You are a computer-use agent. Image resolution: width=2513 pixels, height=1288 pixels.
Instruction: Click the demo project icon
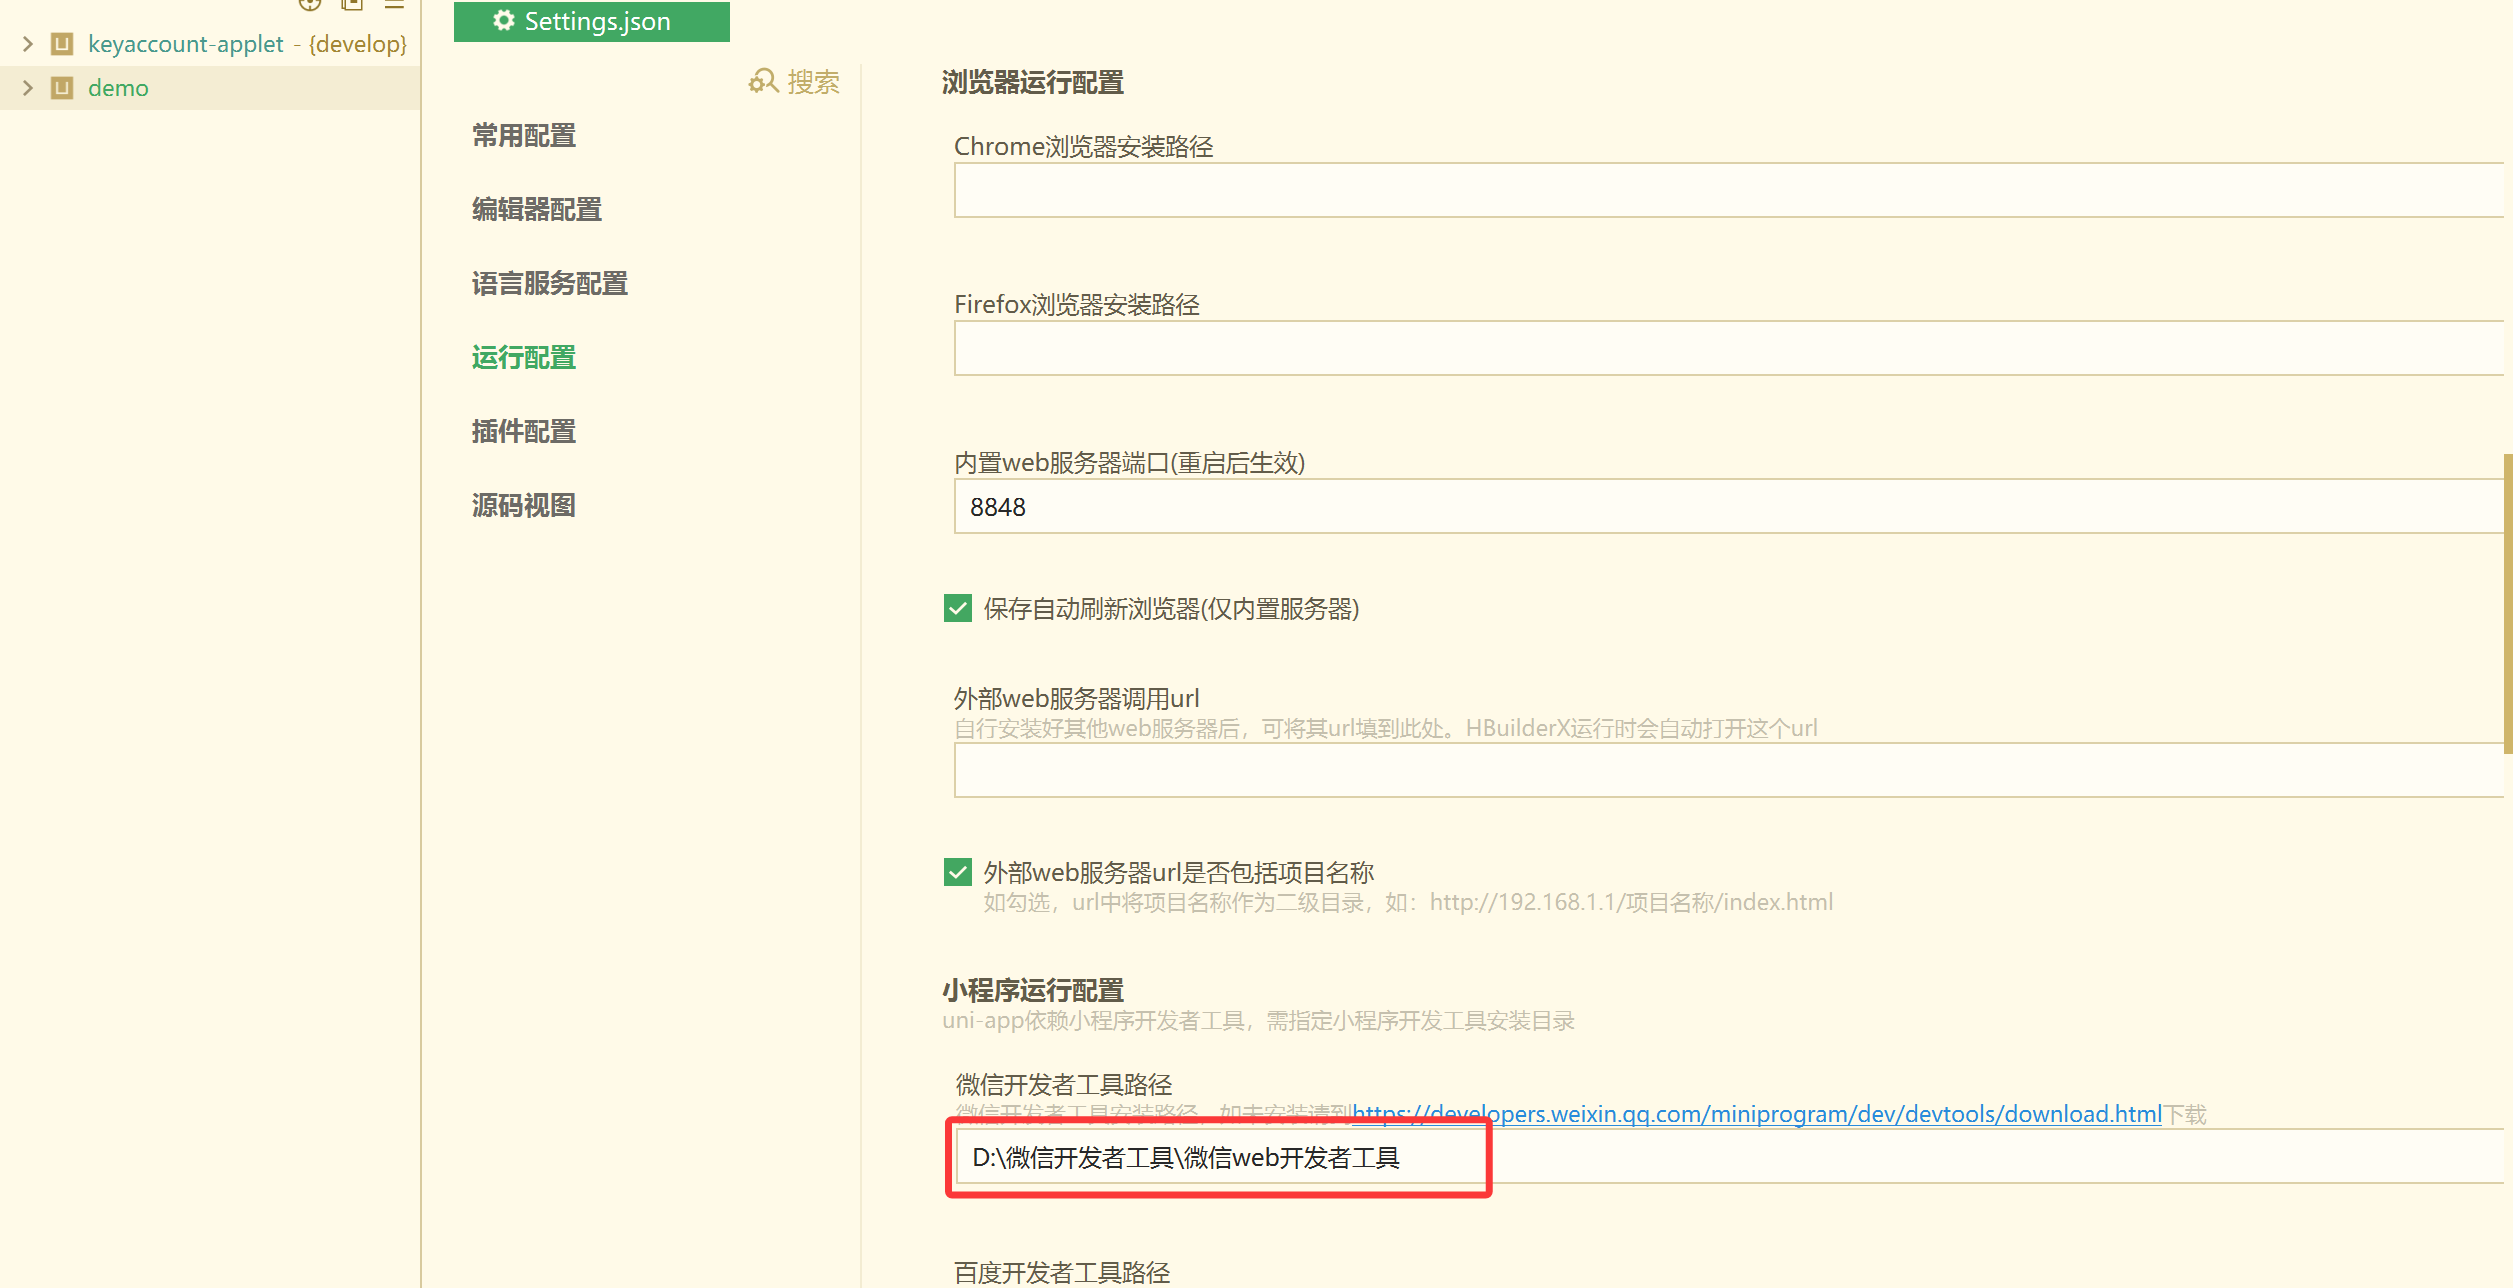click(x=62, y=88)
